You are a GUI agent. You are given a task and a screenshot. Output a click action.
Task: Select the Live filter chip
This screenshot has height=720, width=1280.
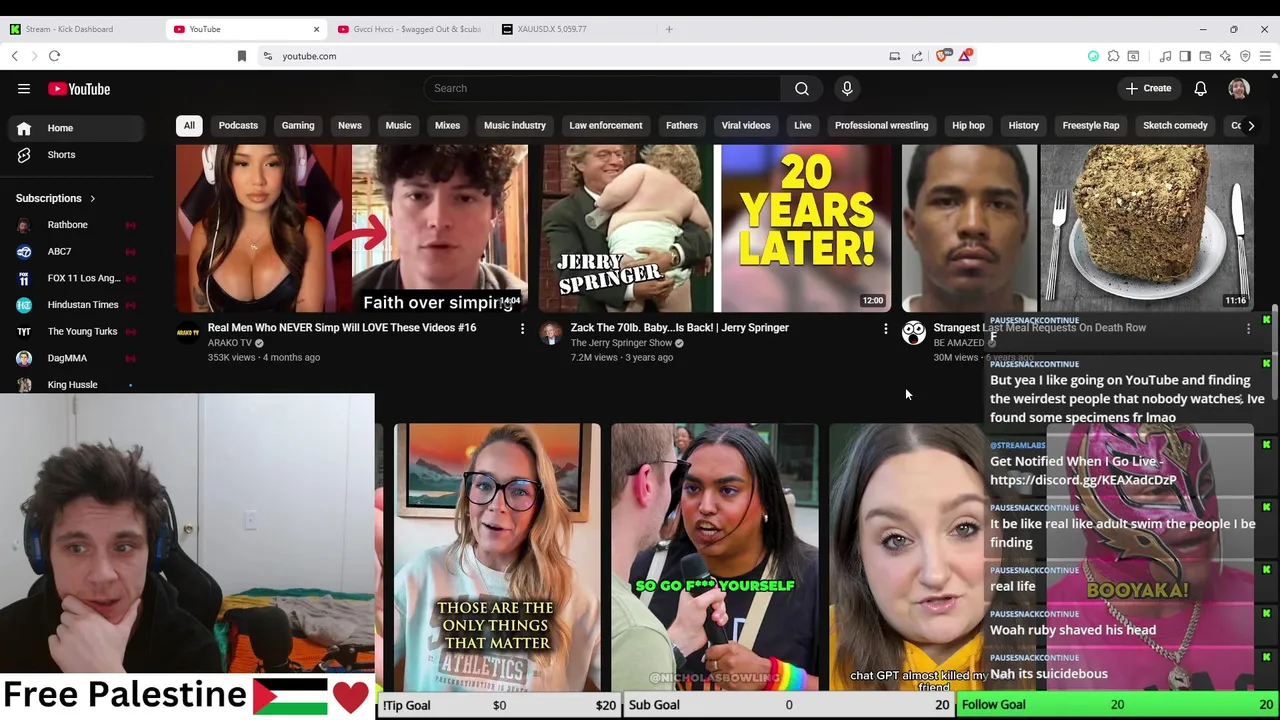(x=802, y=125)
